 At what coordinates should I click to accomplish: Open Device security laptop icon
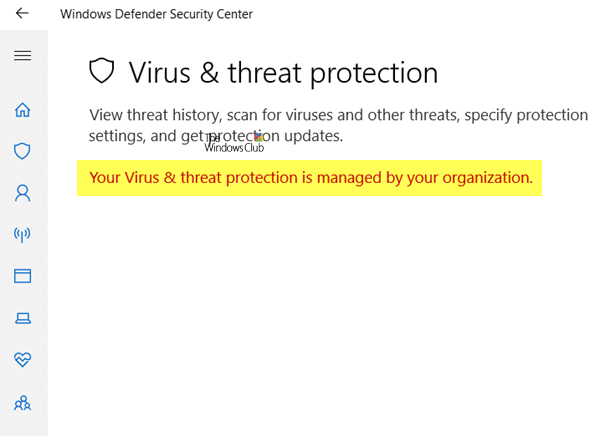[x=22, y=318]
